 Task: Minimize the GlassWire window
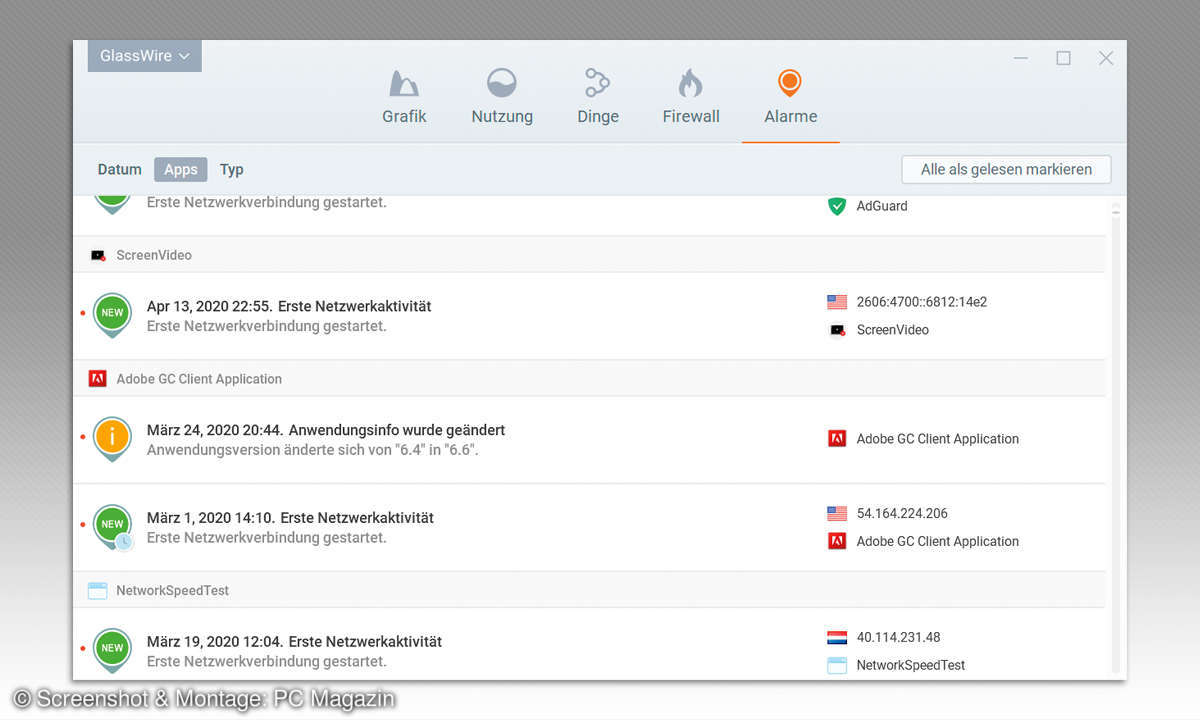(x=1021, y=58)
